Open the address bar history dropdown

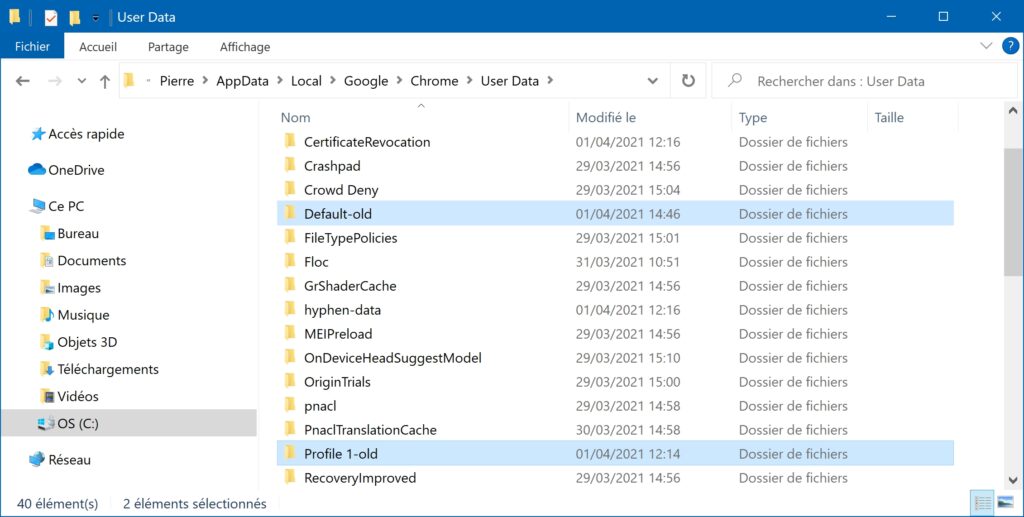652,81
